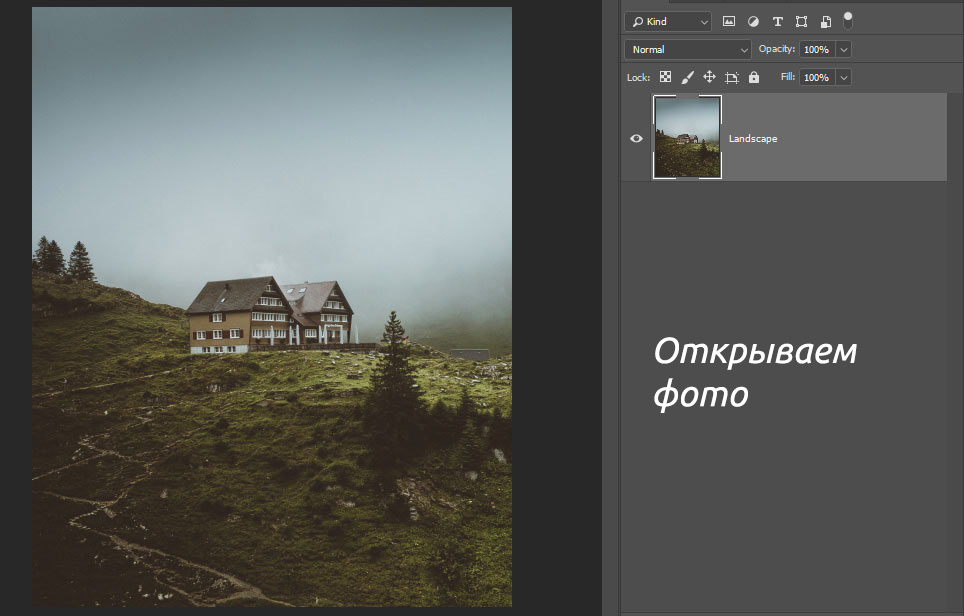Filter layers by pixel layers icon
Viewport: 964px width, 616px height.
(729, 22)
